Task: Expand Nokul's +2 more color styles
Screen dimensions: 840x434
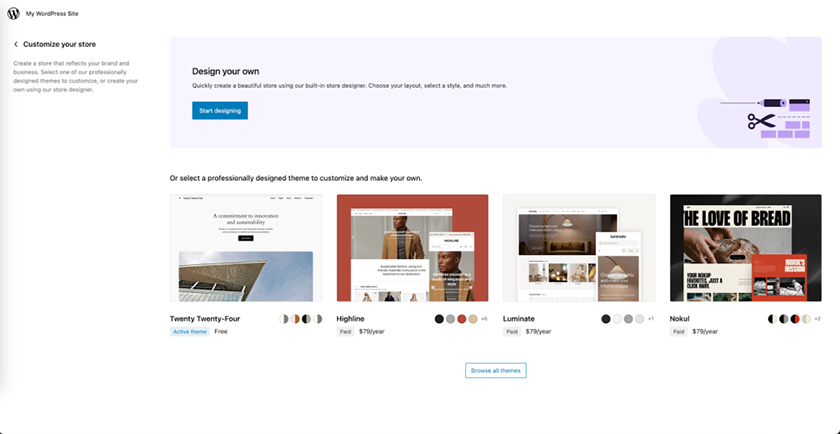Action: [x=817, y=319]
